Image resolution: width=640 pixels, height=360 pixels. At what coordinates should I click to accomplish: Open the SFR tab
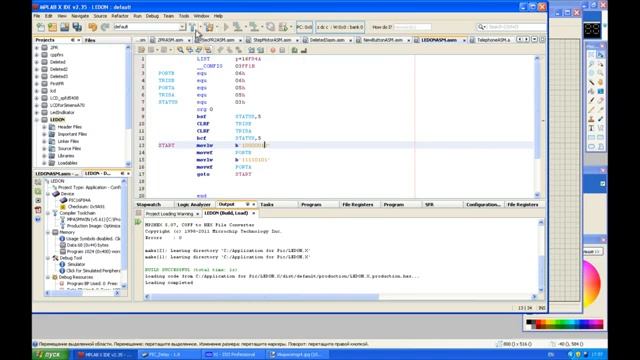tap(429, 204)
